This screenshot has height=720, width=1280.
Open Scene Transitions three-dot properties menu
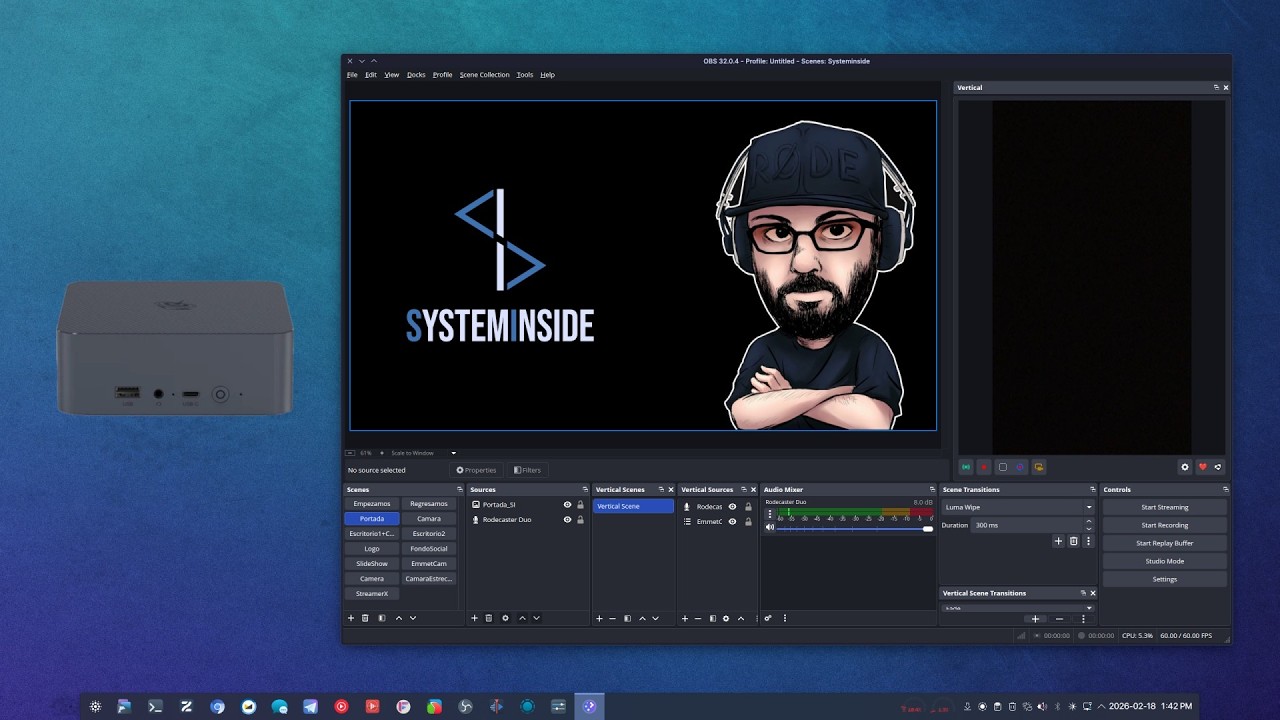click(x=1088, y=541)
